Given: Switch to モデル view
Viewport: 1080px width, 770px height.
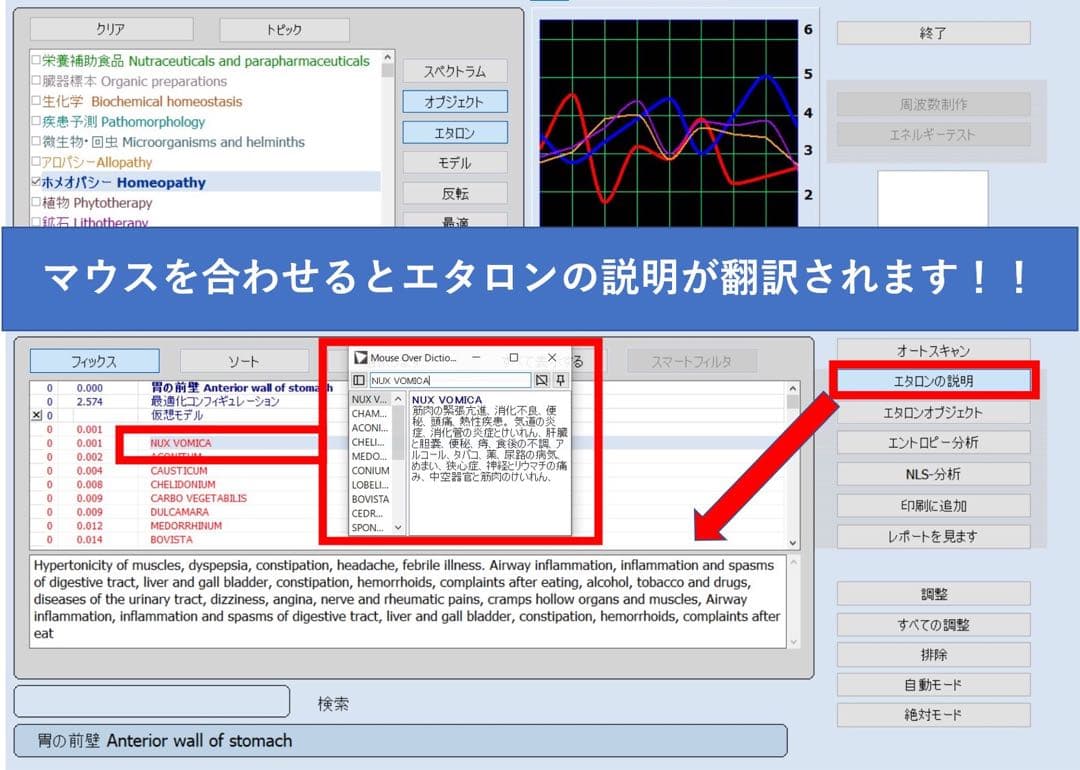Looking at the screenshot, I should pos(456,162).
